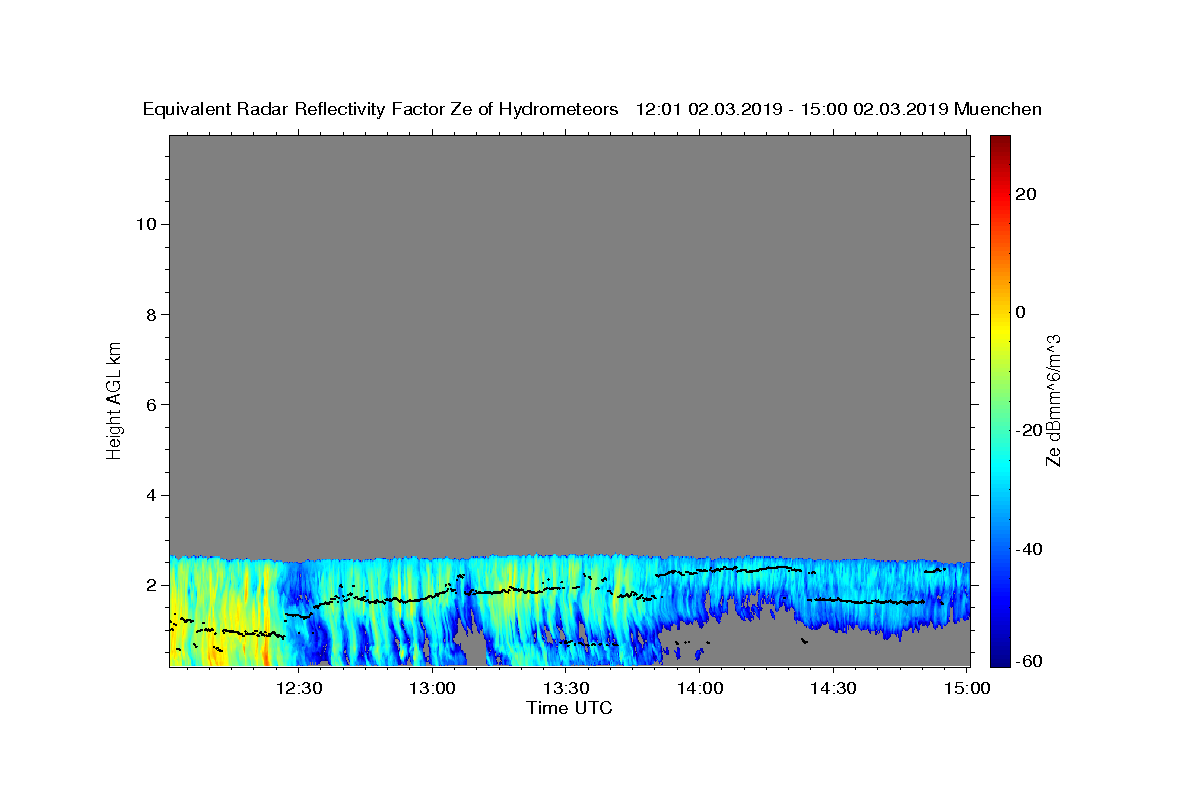Click the height tick label 2

click(x=150, y=585)
